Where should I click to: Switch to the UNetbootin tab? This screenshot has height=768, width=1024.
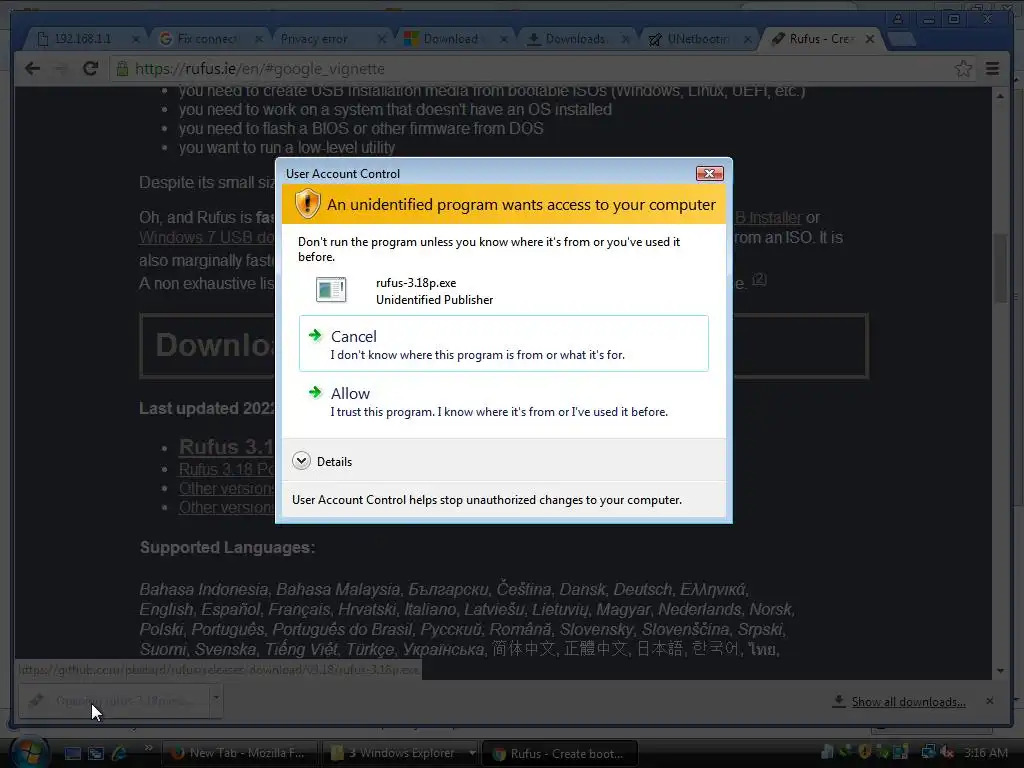point(697,39)
